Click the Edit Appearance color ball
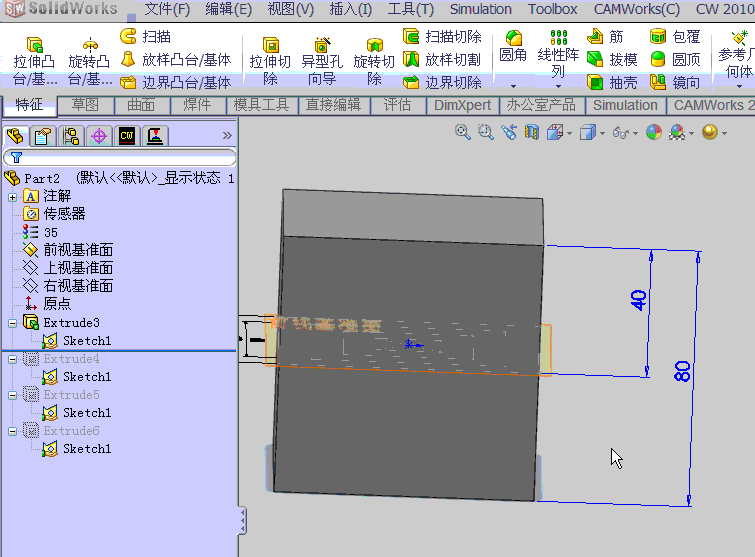The width and height of the screenshot is (755, 557). [654, 132]
